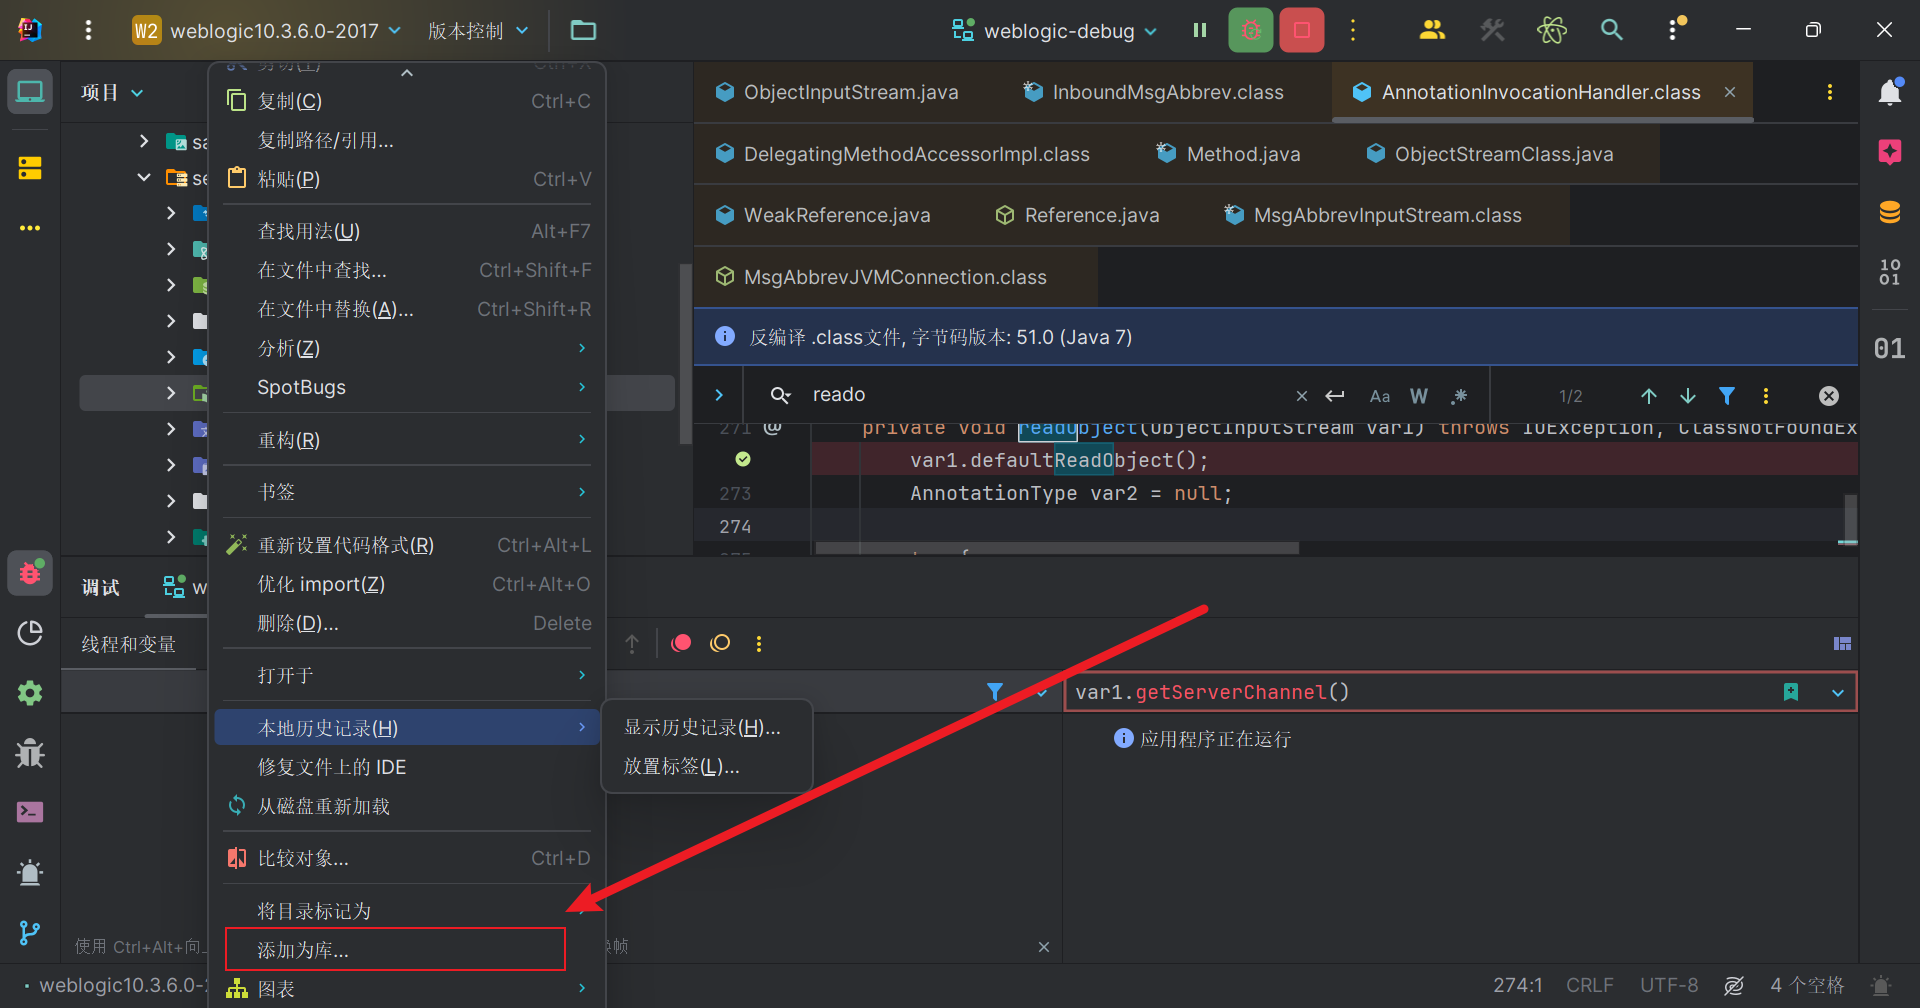1920x1008 pixels.
Task: Click 4 个空格 indent setting
Action: (1807, 985)
